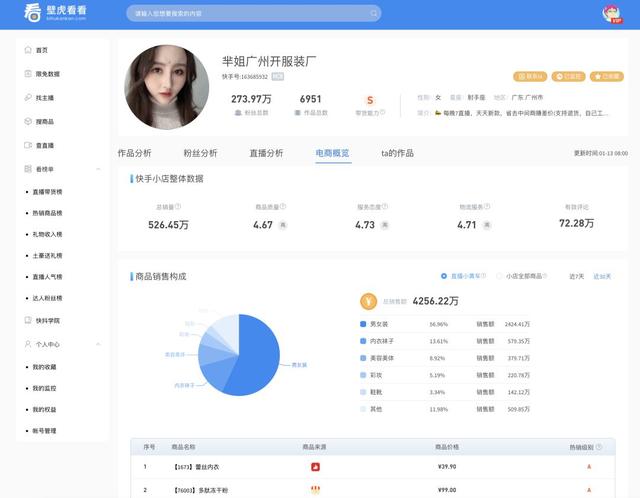Screen dimensions: 640x498
Task: Switch the sales range to 近30天
Action: (x=602, y=276)
